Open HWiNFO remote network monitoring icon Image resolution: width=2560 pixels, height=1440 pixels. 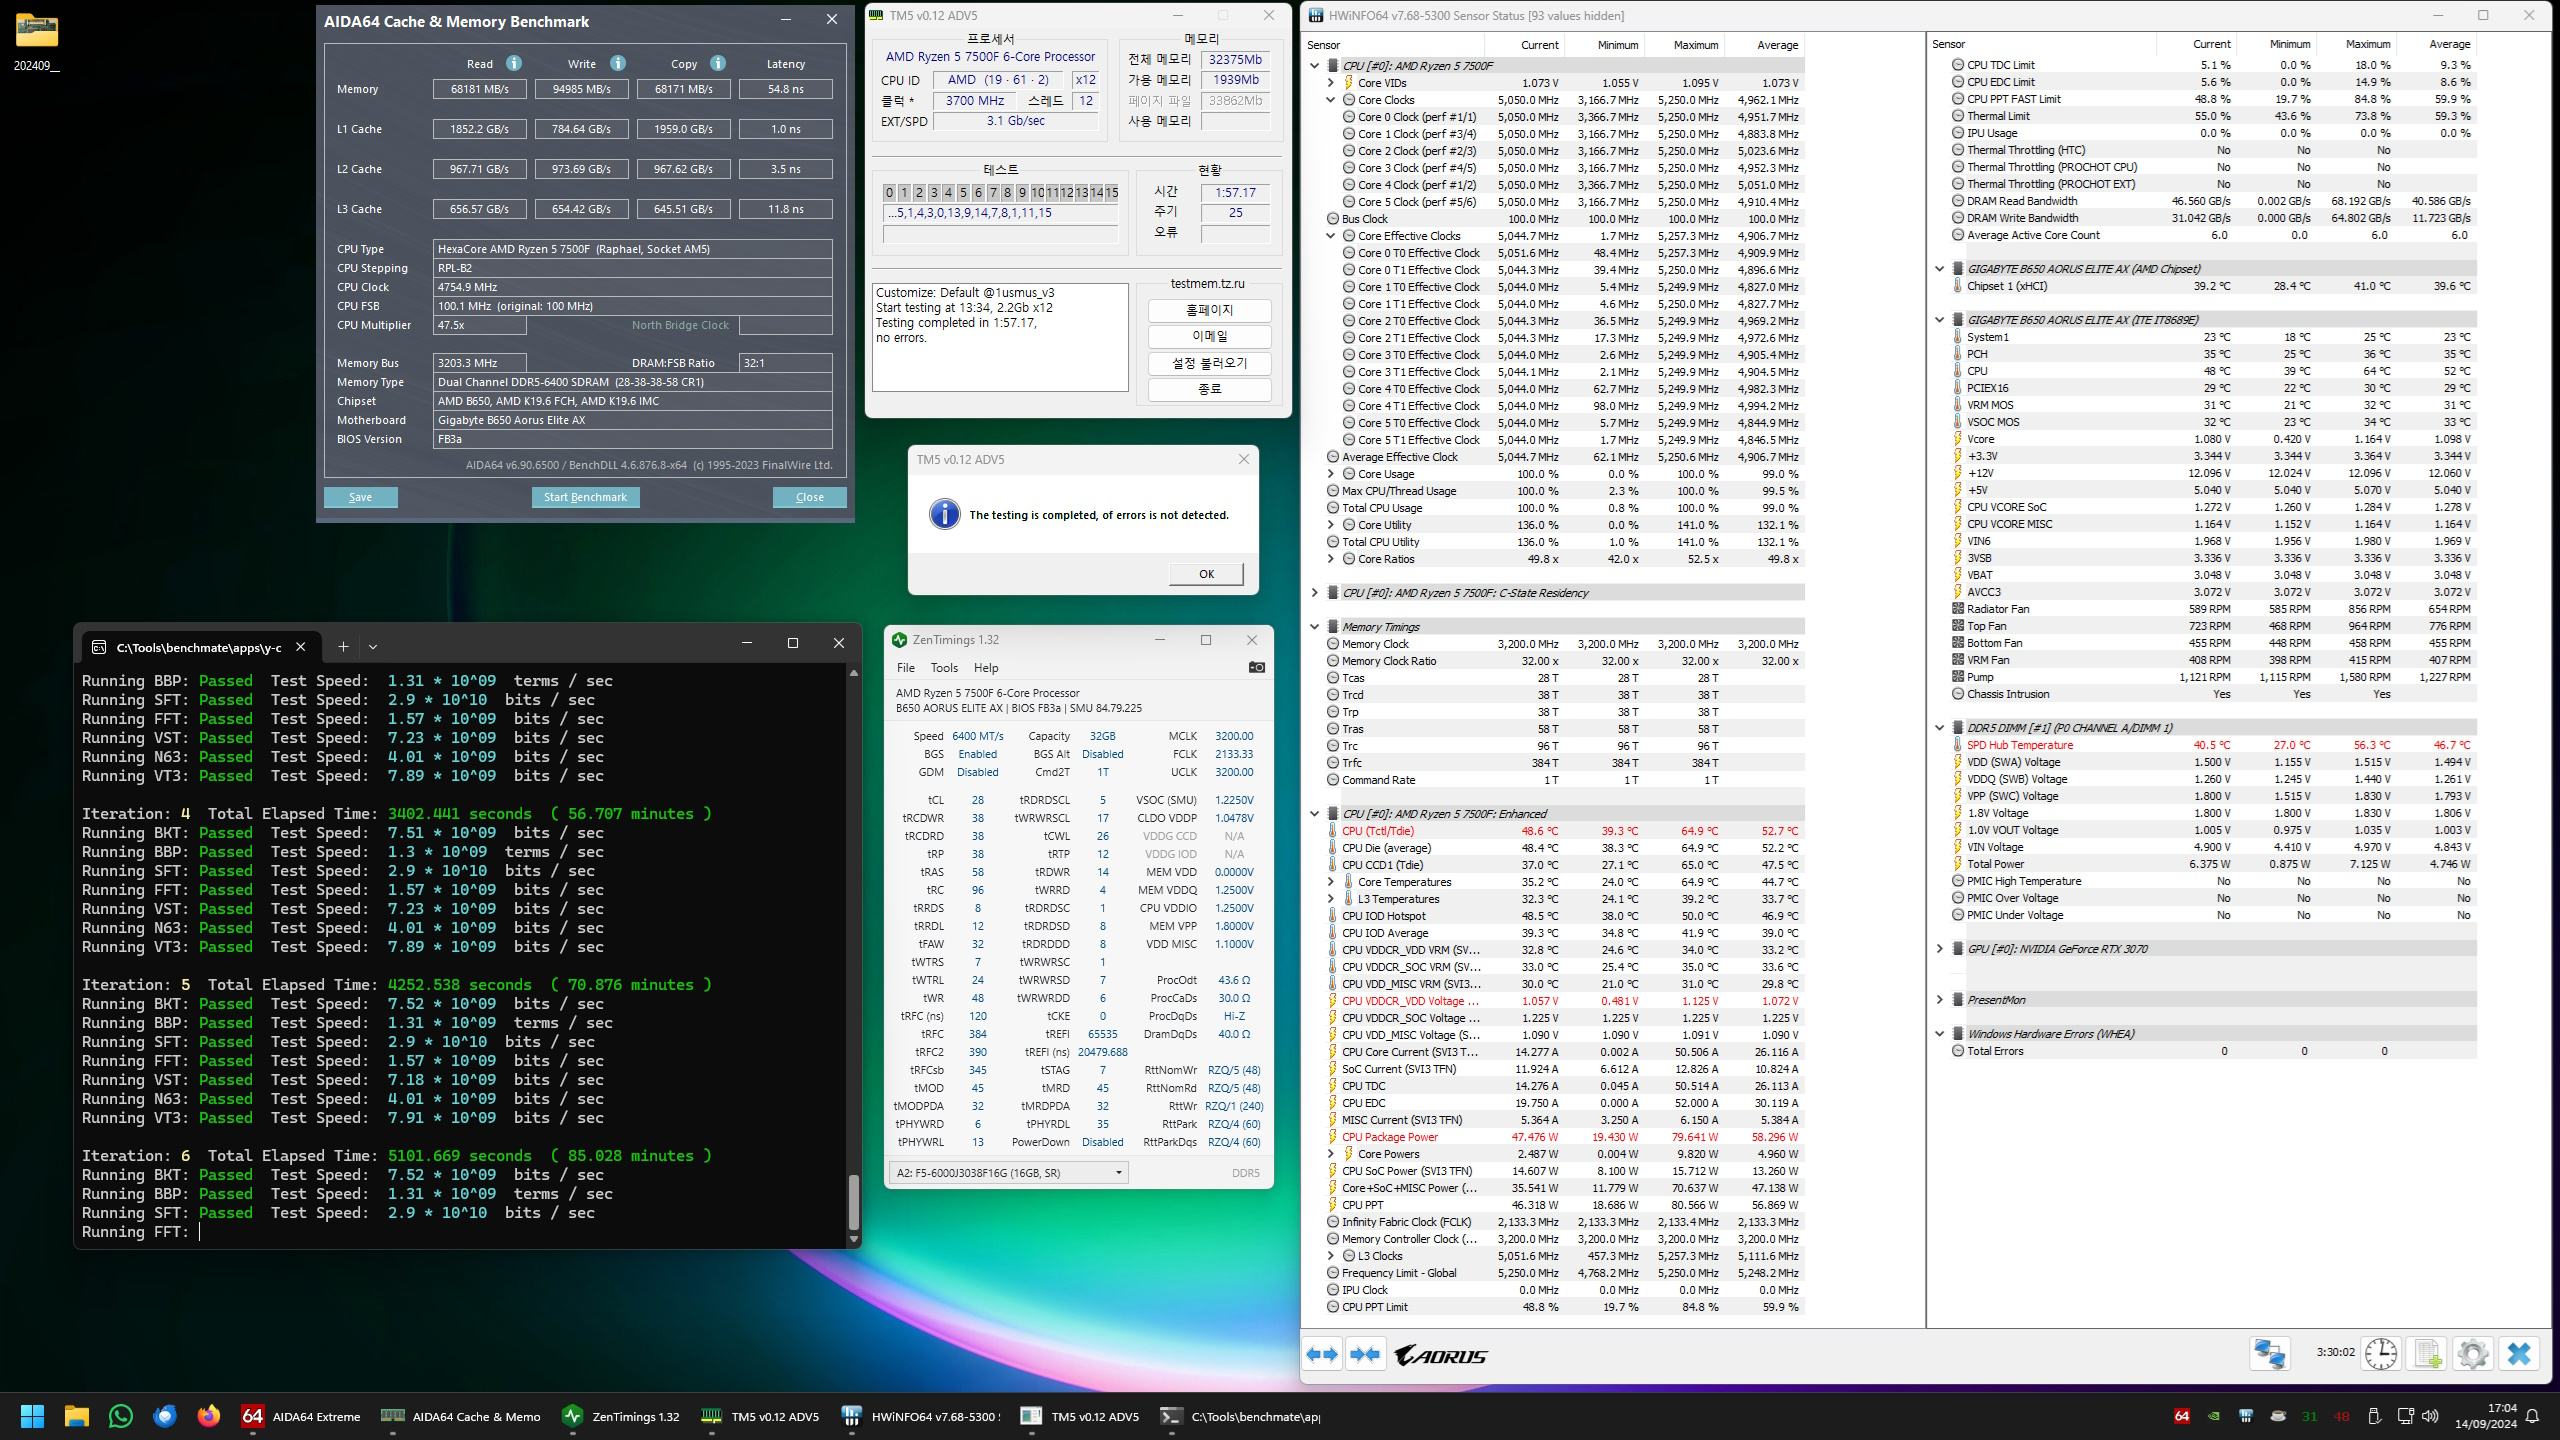[x=2269, y=1354]
